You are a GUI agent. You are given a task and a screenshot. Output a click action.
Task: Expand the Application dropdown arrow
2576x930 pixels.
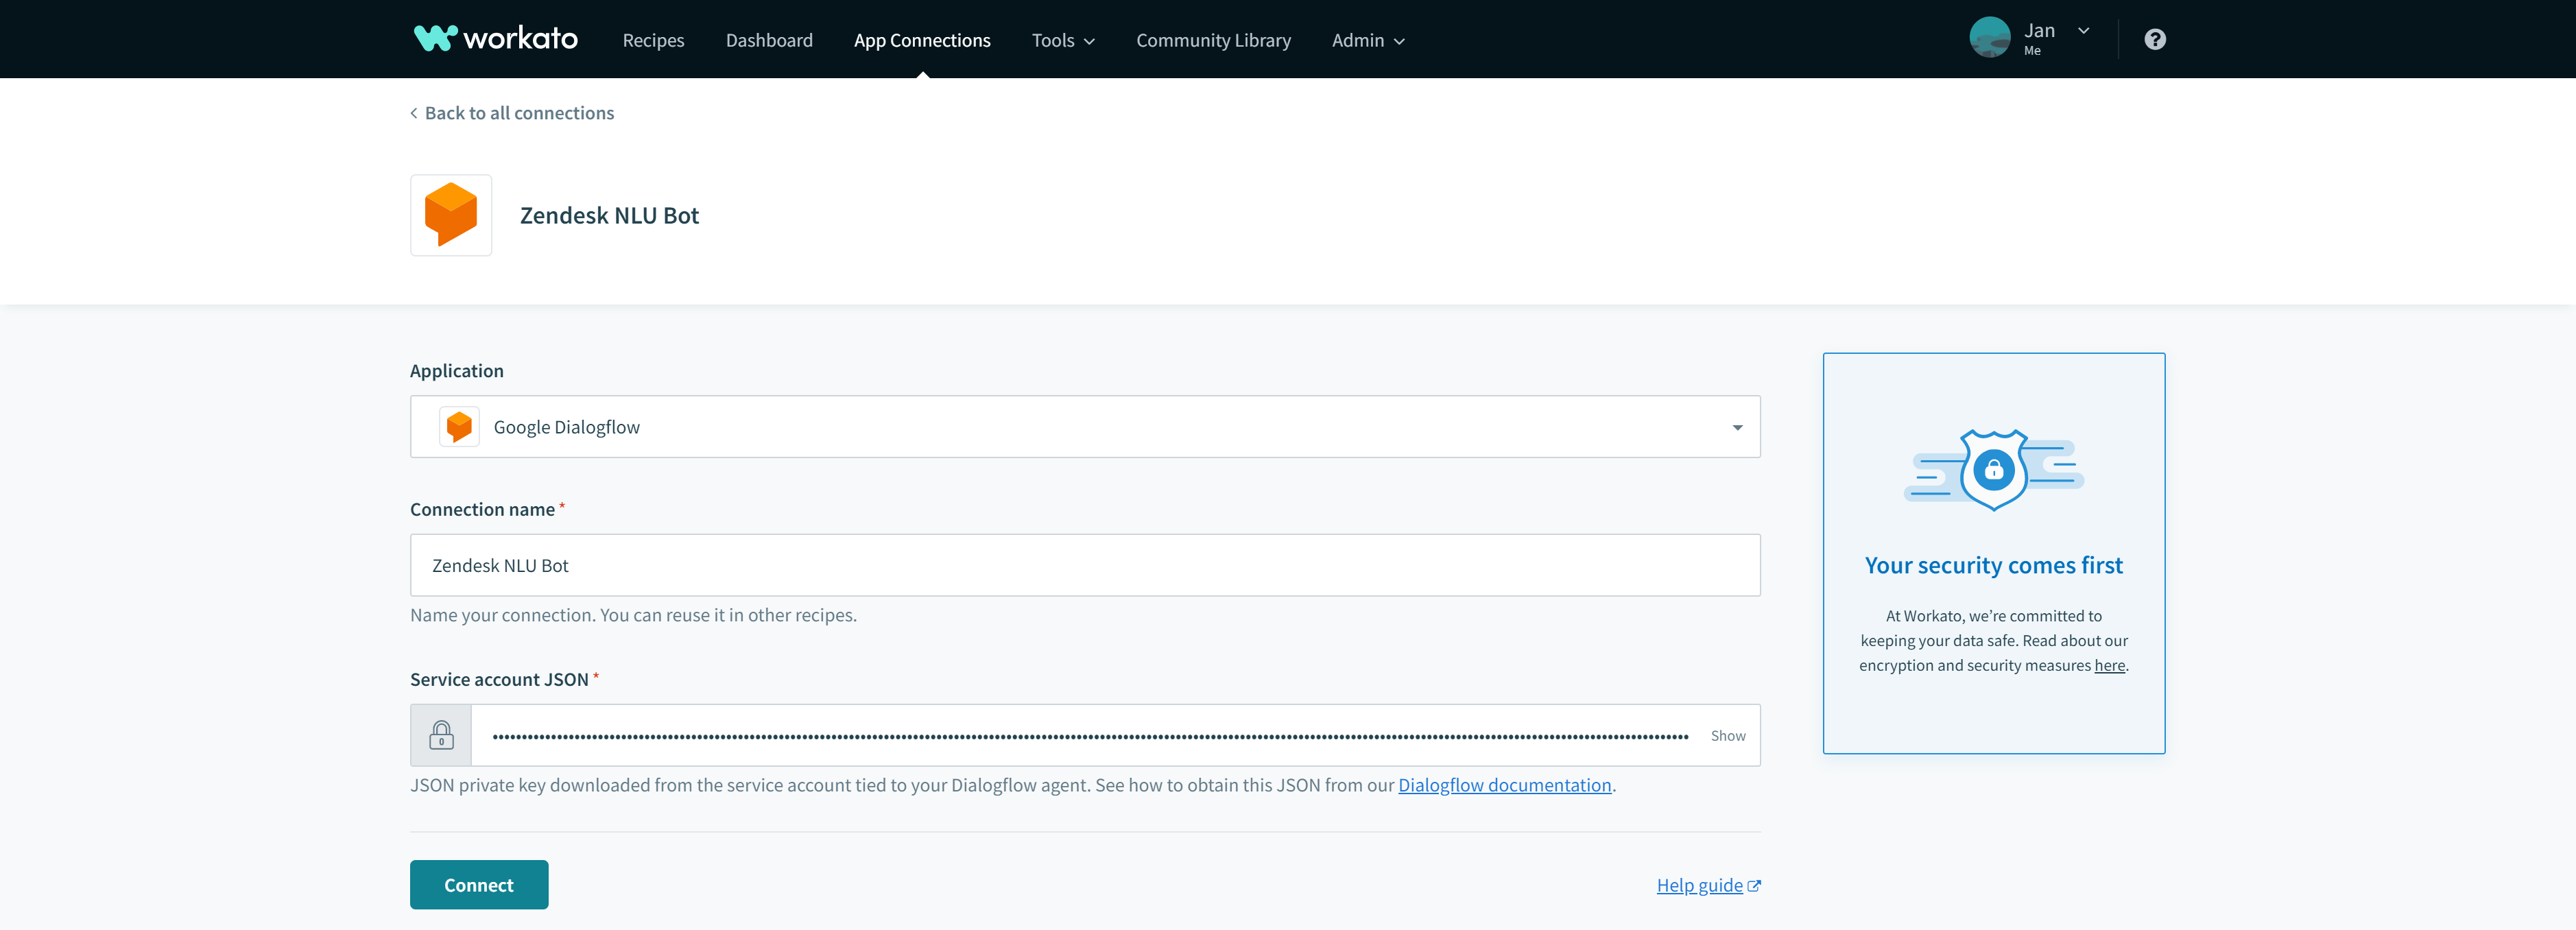tap(1737, 428)
